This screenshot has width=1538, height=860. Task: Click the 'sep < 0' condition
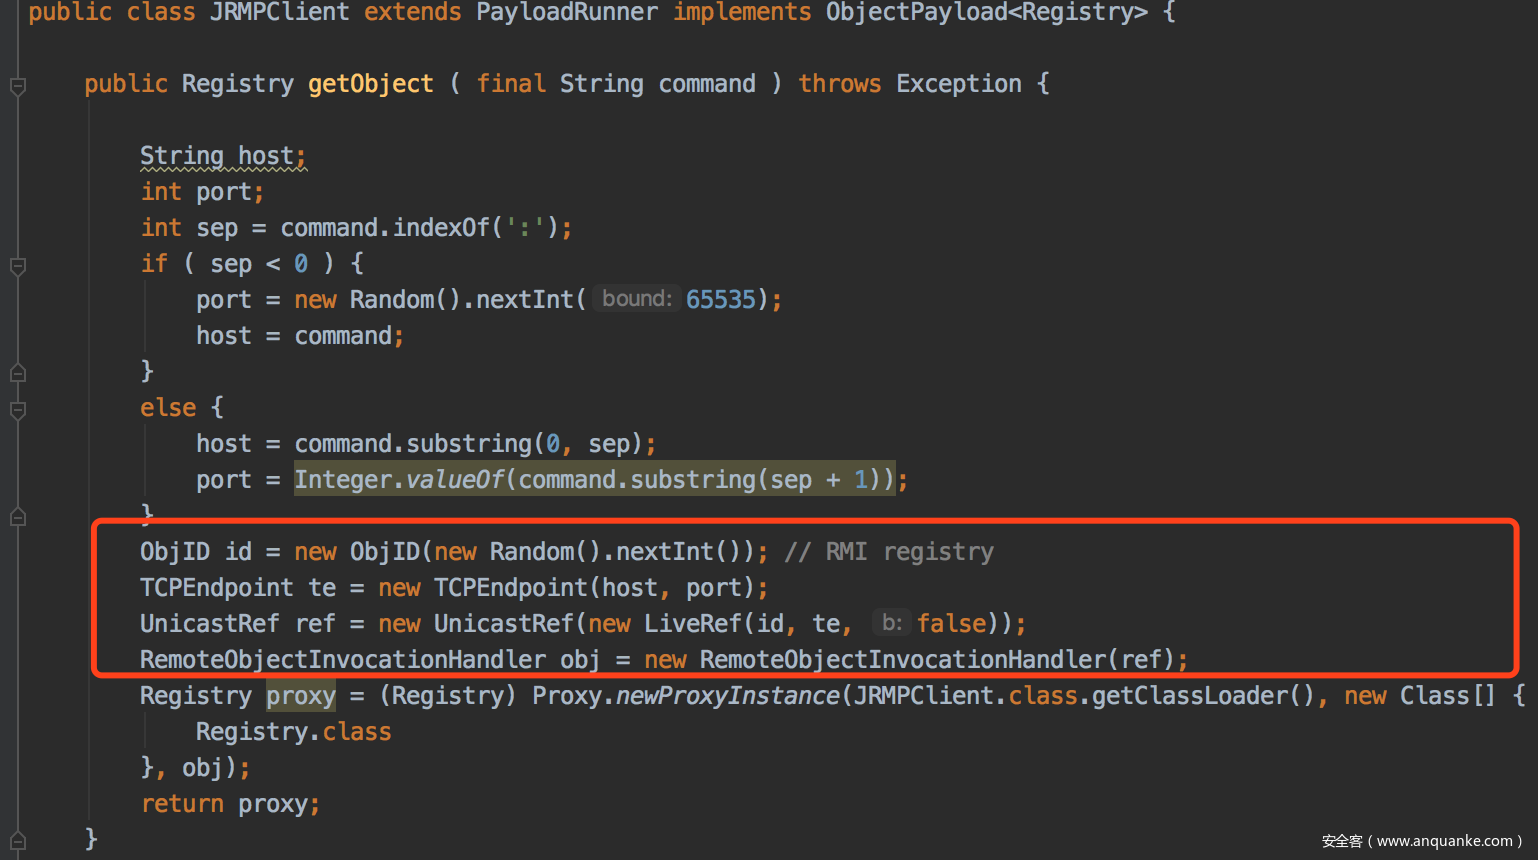pos(259,264)
